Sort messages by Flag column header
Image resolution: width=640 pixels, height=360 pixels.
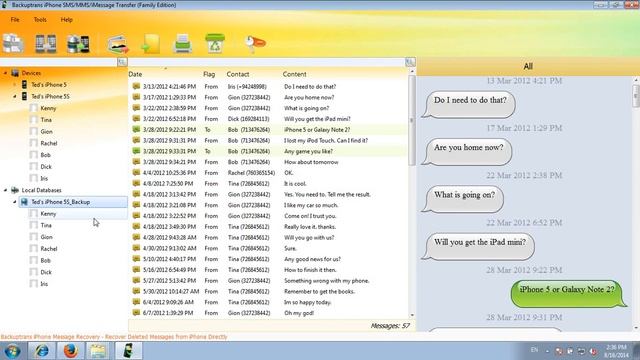(209, 74)
